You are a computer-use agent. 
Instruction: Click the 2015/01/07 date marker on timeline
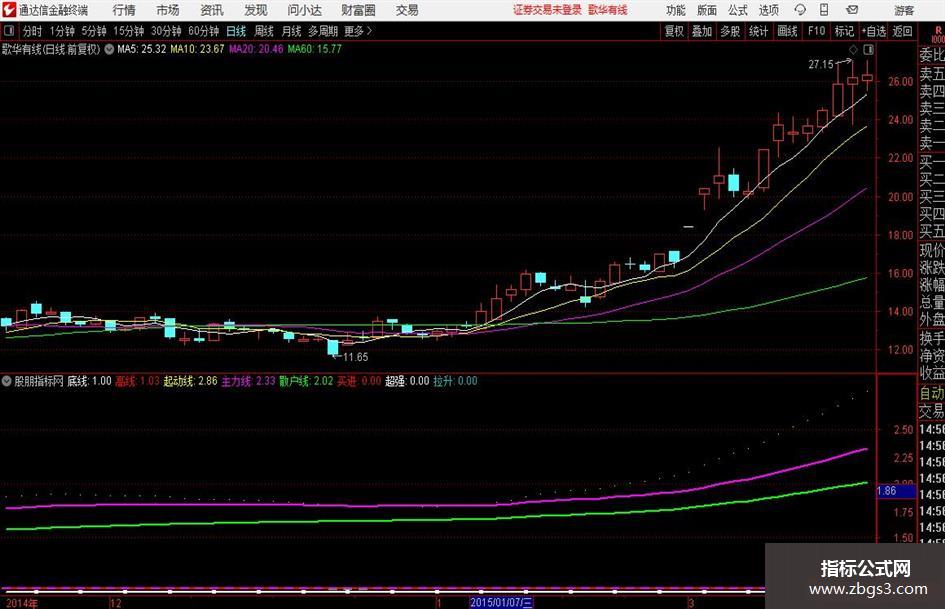pyautogui.click(x=501, y=603)
